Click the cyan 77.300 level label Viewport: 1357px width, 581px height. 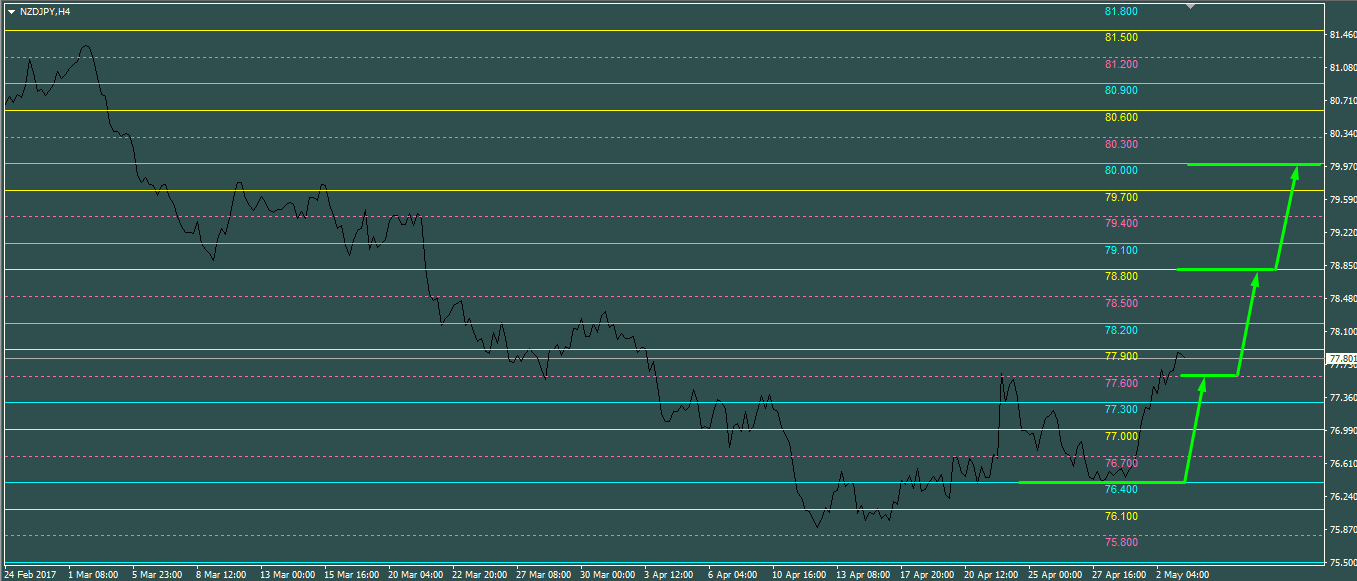tap(1121, 409)
